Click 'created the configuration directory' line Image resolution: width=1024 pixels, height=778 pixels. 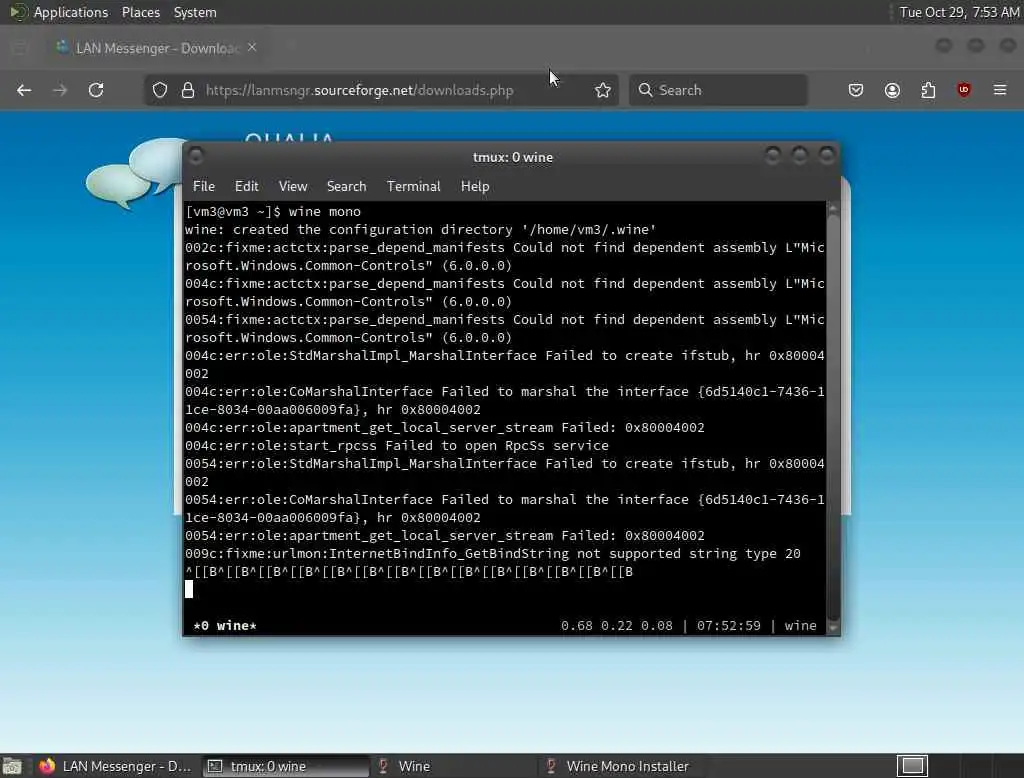click(x=421, y=229)
